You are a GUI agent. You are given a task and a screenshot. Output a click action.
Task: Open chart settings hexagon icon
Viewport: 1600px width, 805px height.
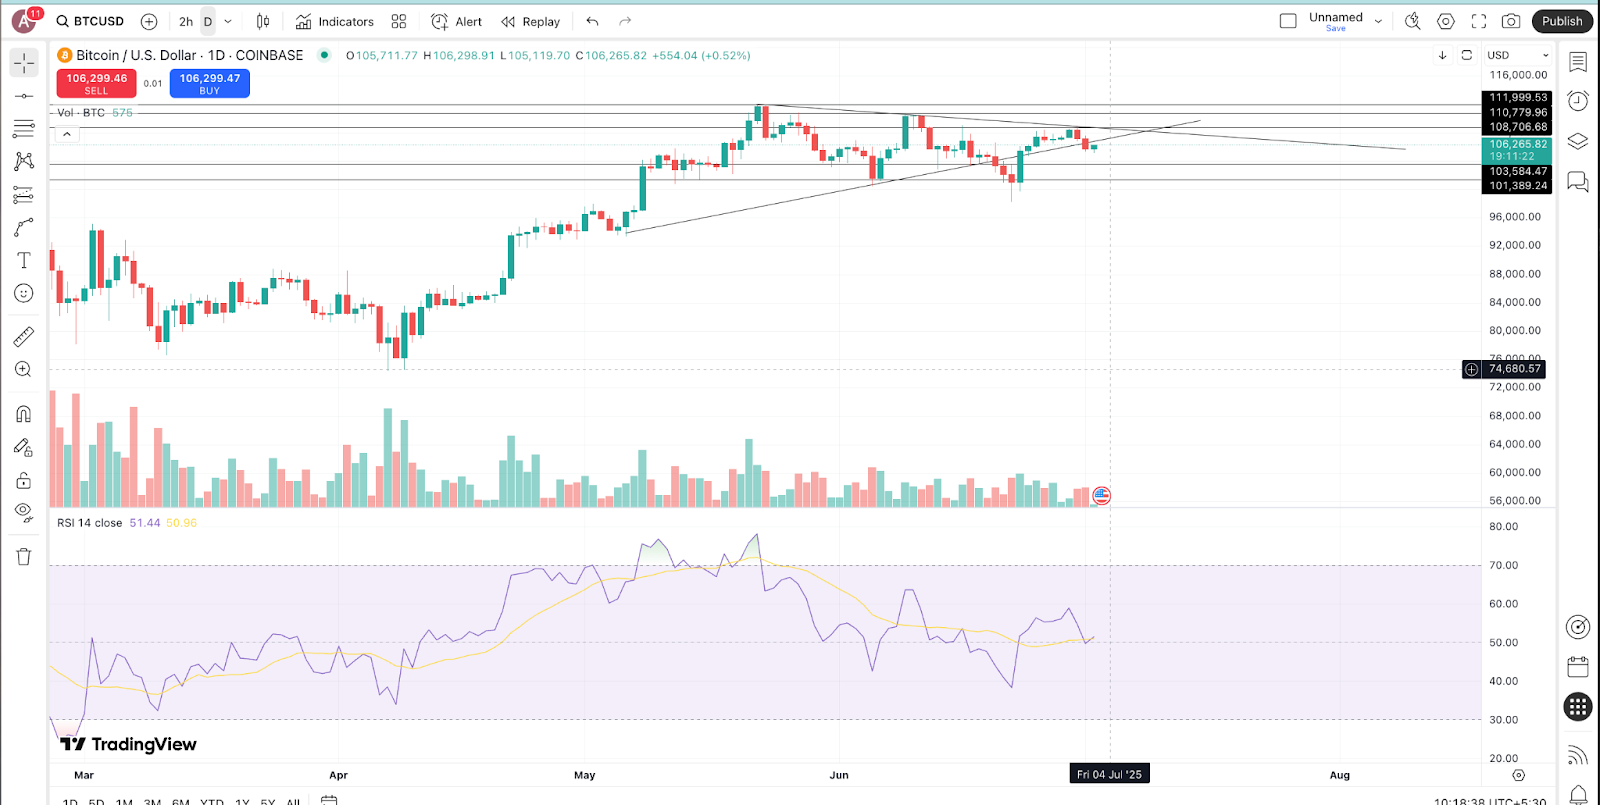(x=1446, y=21)
